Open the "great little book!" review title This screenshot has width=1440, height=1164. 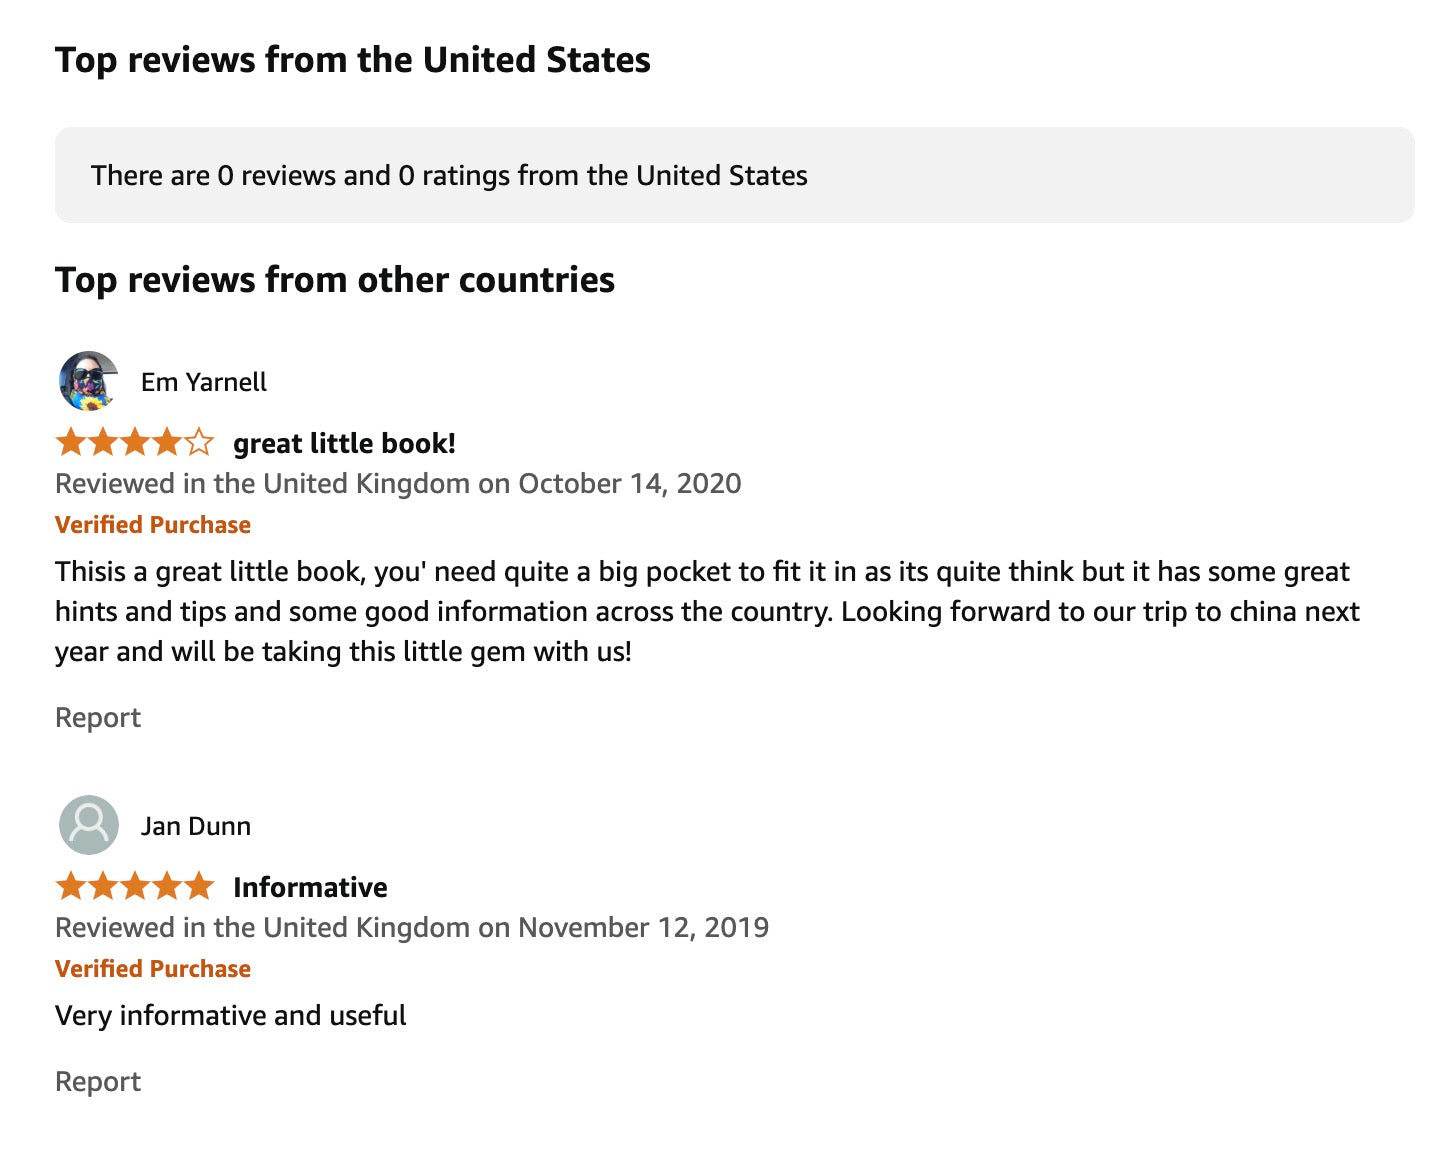tap(344, 443)
